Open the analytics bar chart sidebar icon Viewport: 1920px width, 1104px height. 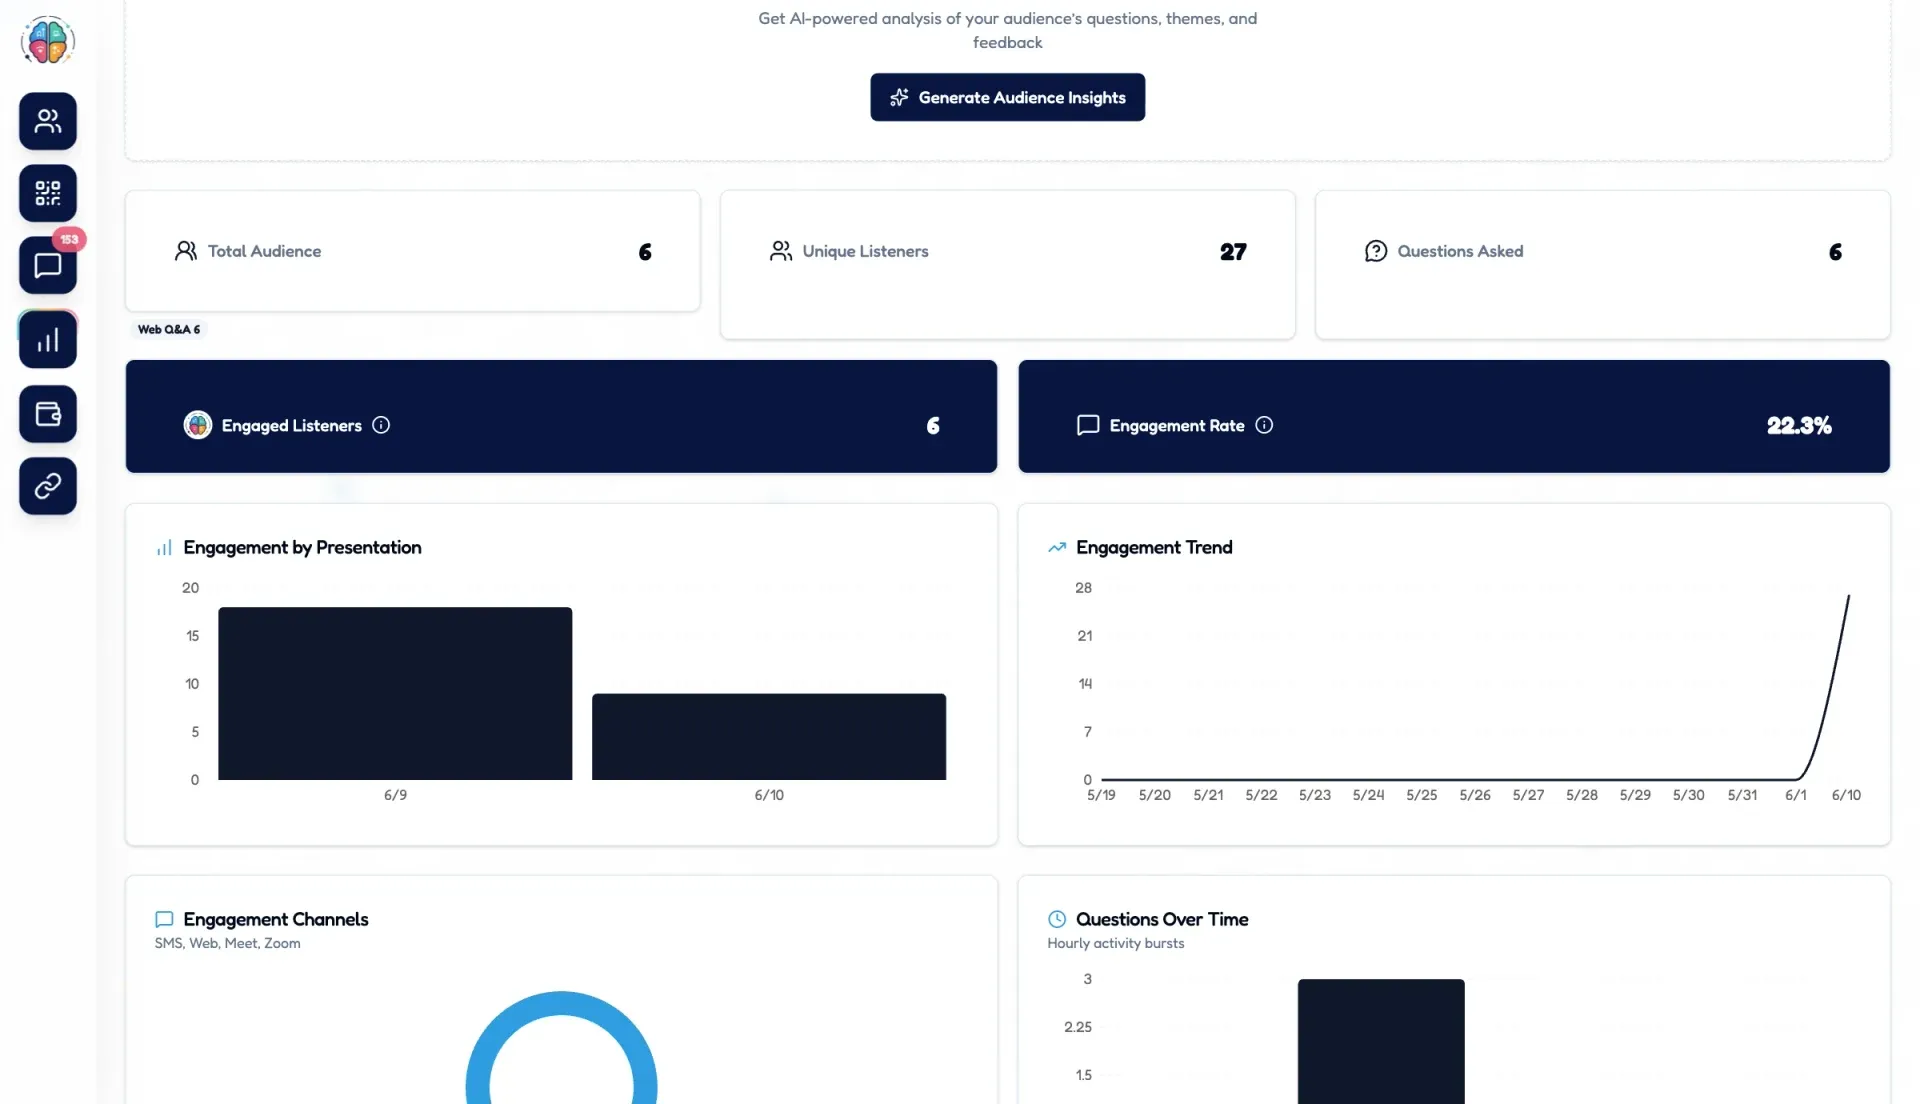(48, 340)
